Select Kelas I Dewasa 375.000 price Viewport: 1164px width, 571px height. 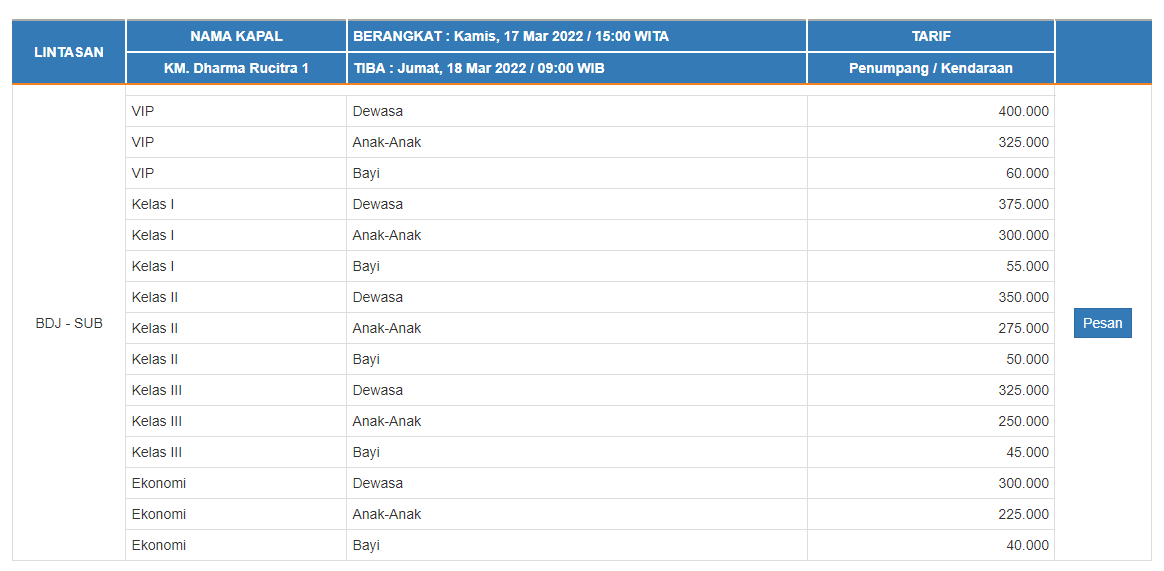[1023, 204]
